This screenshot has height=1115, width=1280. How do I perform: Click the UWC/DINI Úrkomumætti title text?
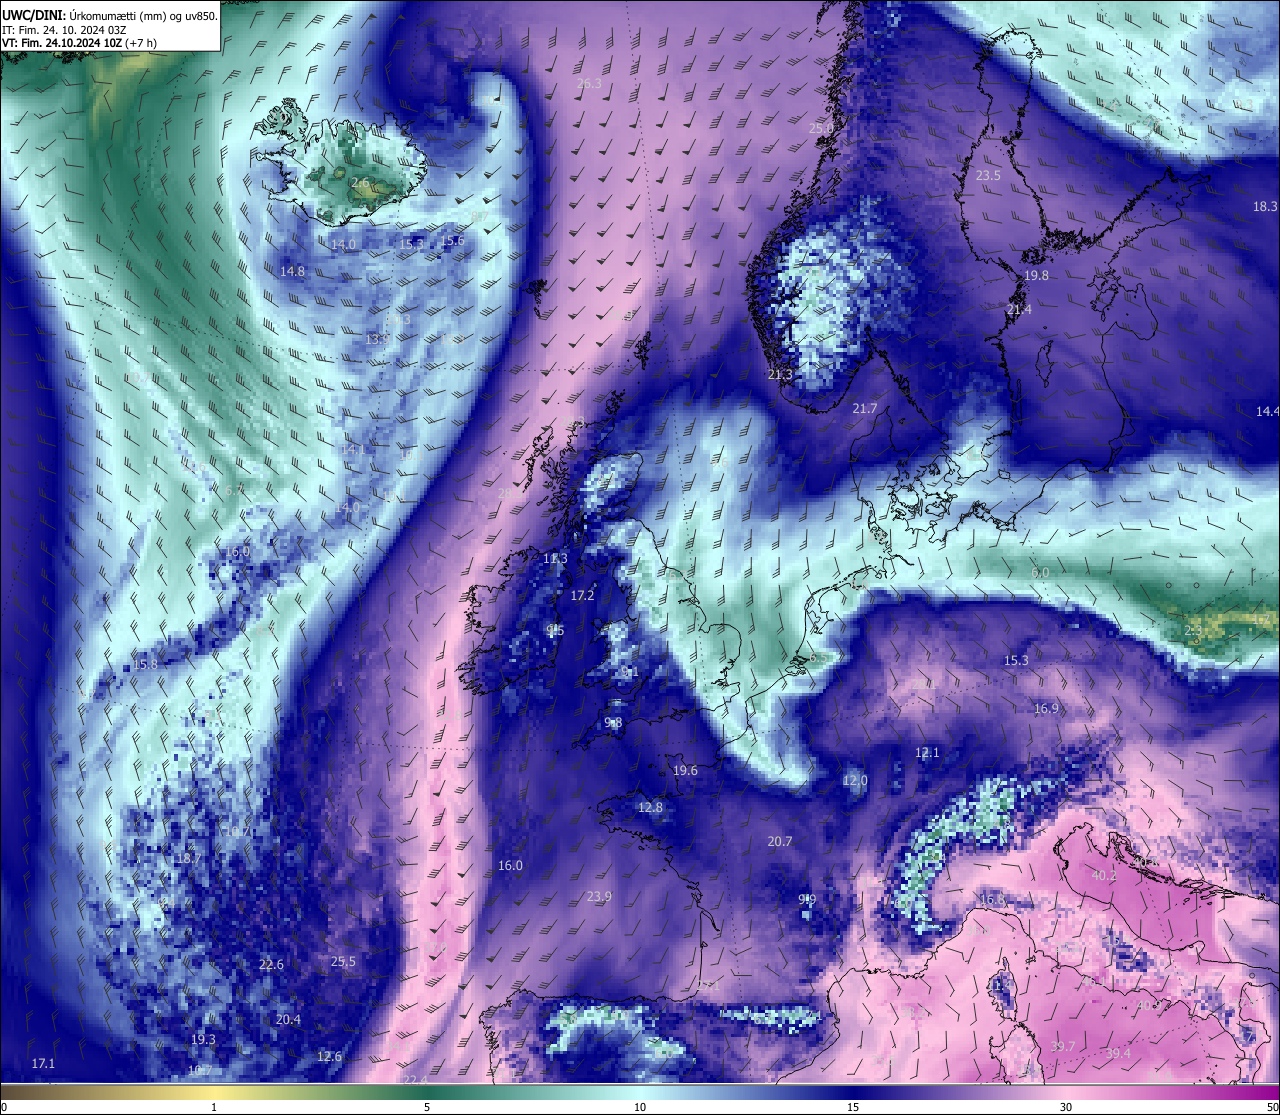point(109,16)
